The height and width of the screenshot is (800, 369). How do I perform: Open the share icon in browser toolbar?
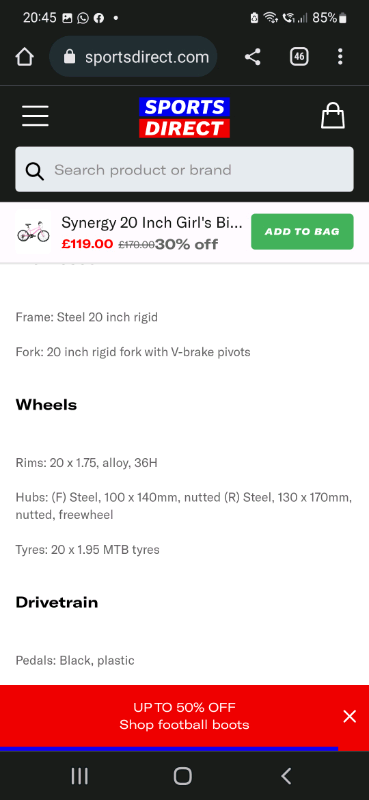coord(253,57)
